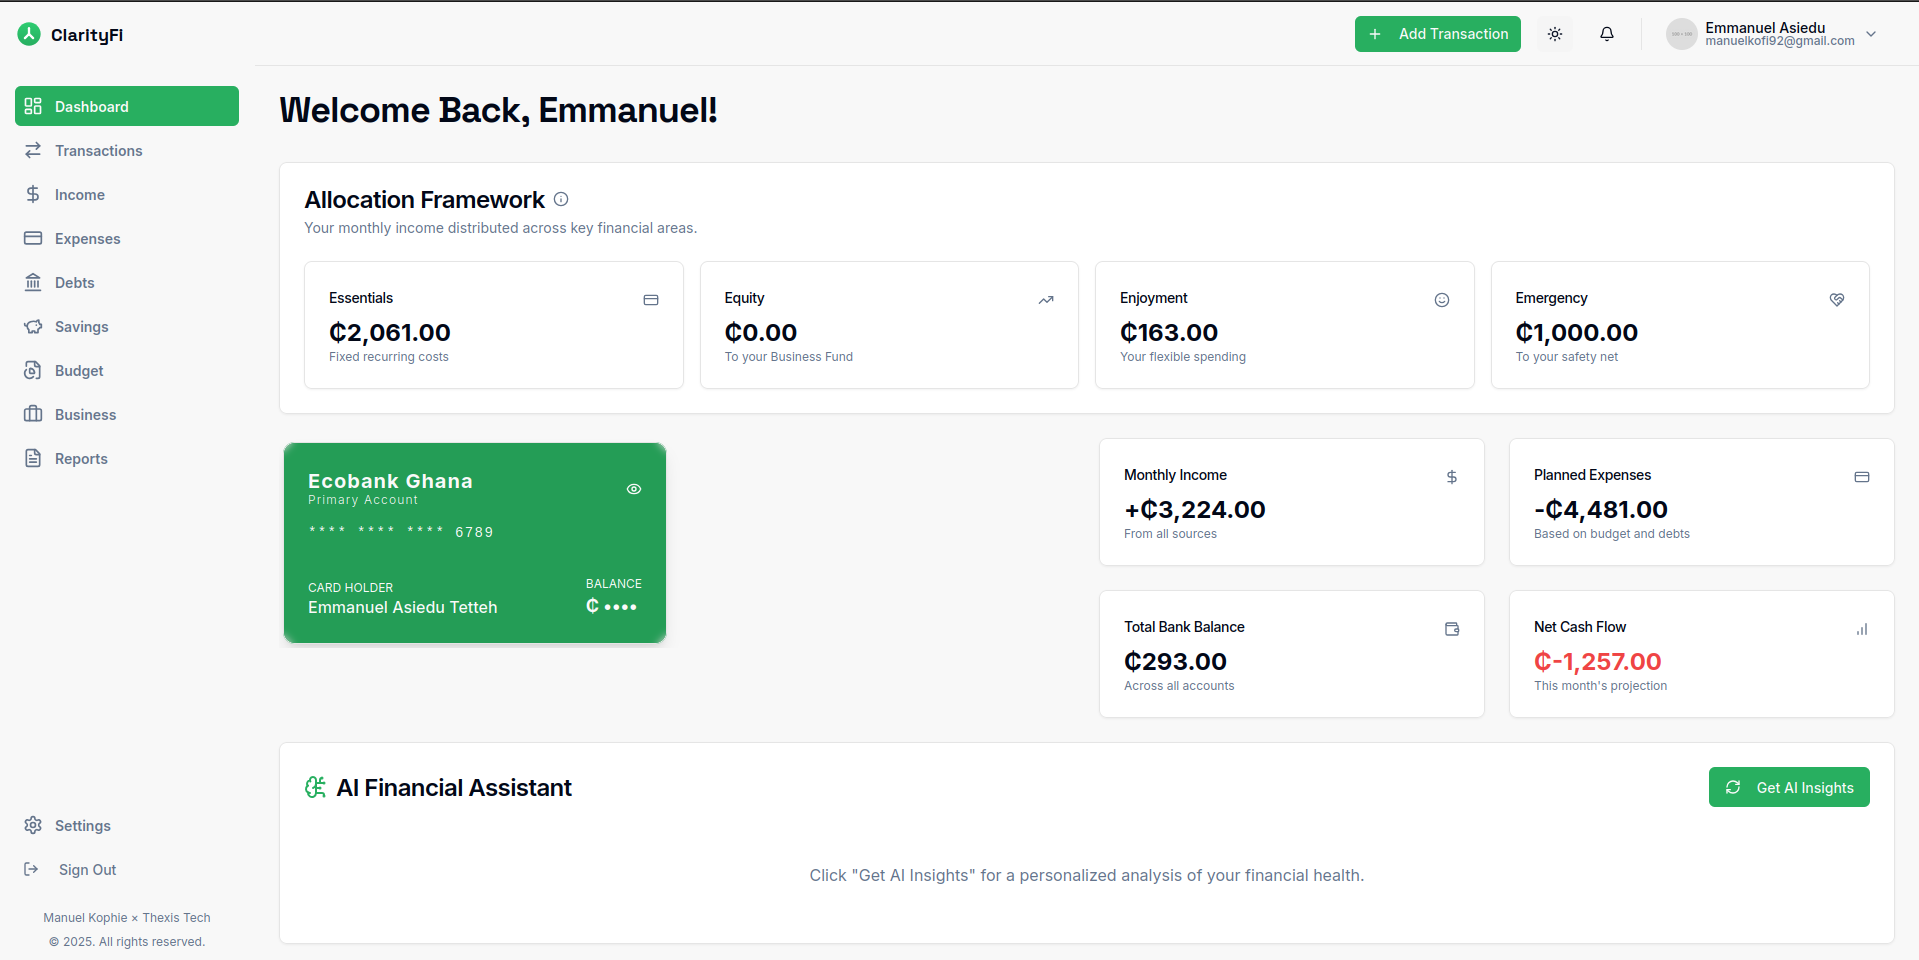Click the bar chart icon on Net Cash Flow

(1861, 629)
